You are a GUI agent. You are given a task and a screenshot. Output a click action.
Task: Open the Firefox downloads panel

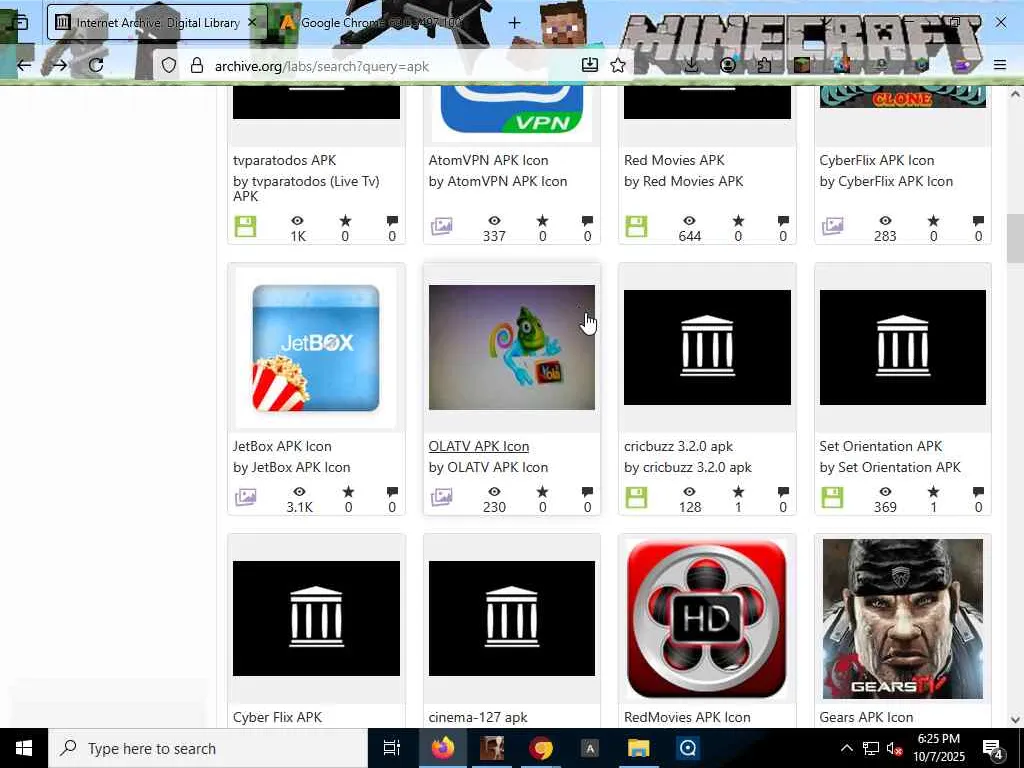692,65
